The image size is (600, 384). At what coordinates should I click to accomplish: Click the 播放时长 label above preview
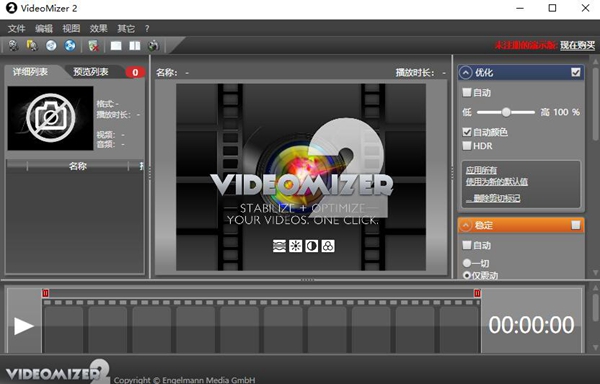coord(415,73)
